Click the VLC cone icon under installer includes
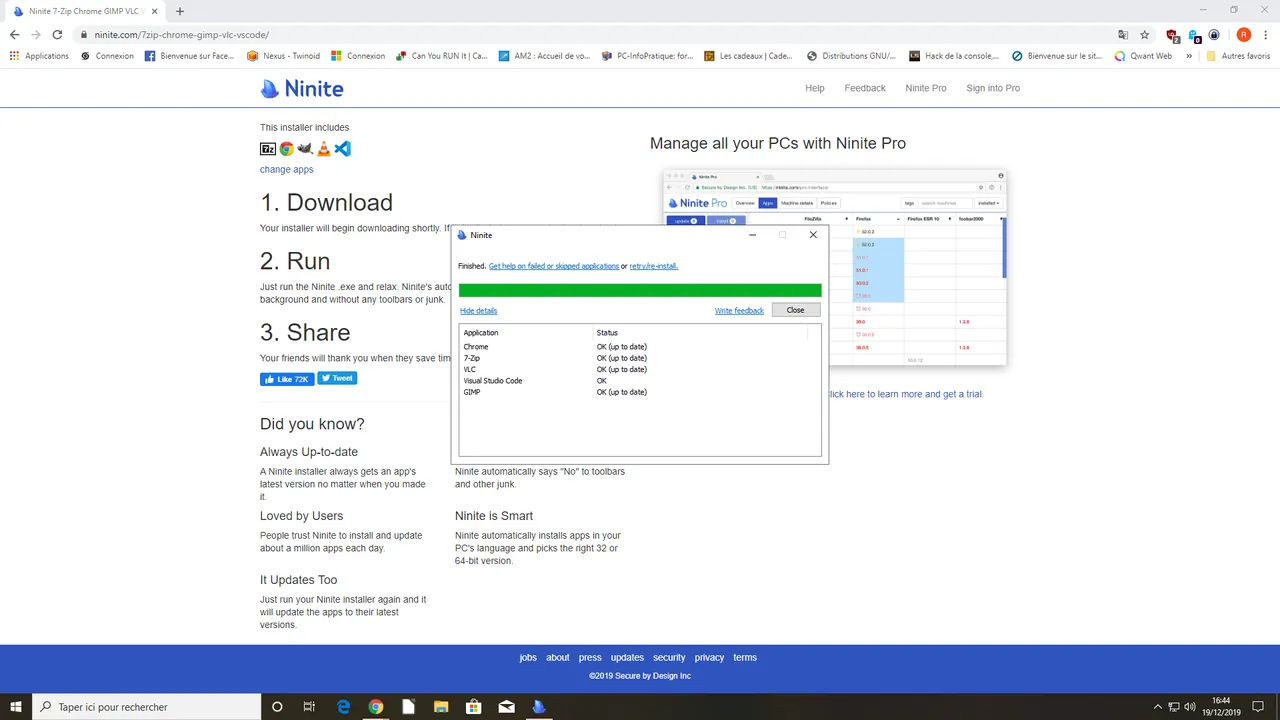This screenshot has height=720, width=1280. 323,149
